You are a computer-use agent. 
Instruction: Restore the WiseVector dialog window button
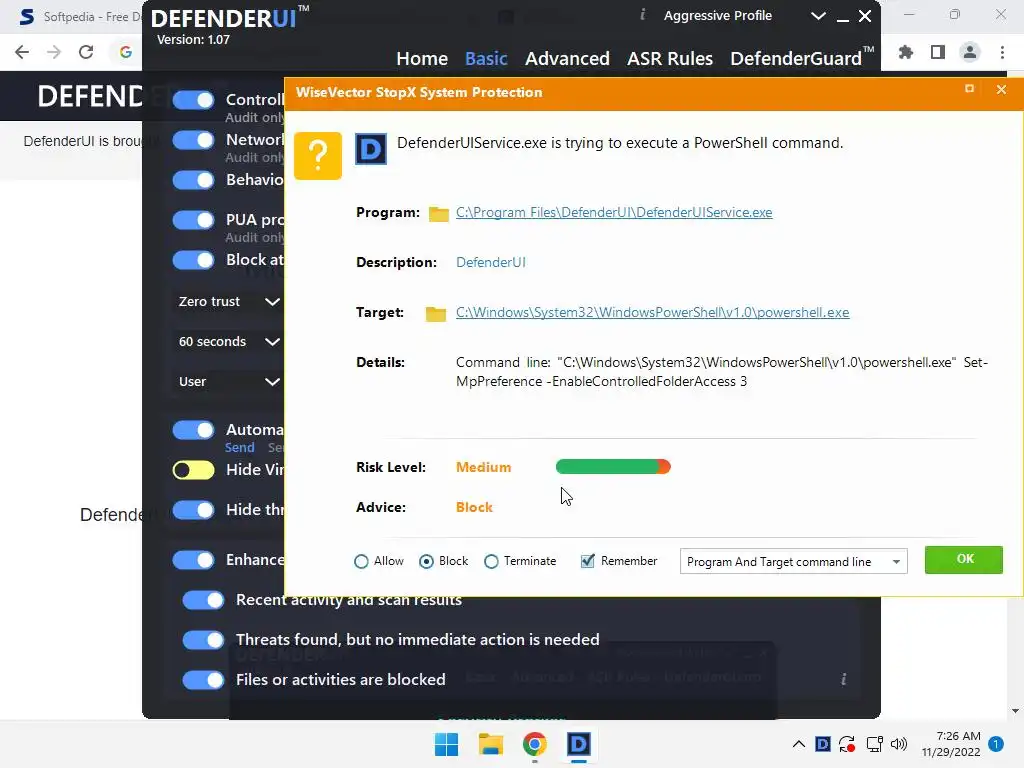click(x=969, y=89)
